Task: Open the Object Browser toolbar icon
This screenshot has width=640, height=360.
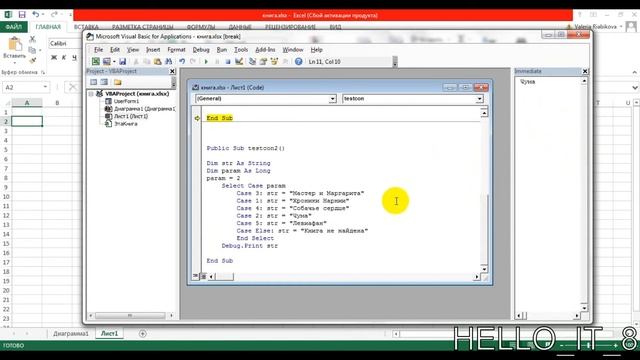Action: (x=274, y=62)
